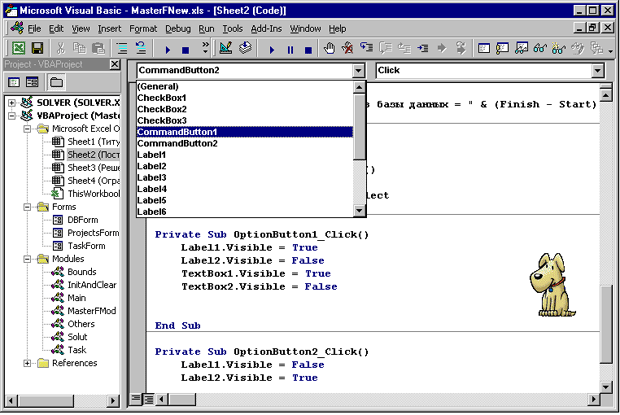Click the View Microsoft Excel toolbar icon

point(18,48)
